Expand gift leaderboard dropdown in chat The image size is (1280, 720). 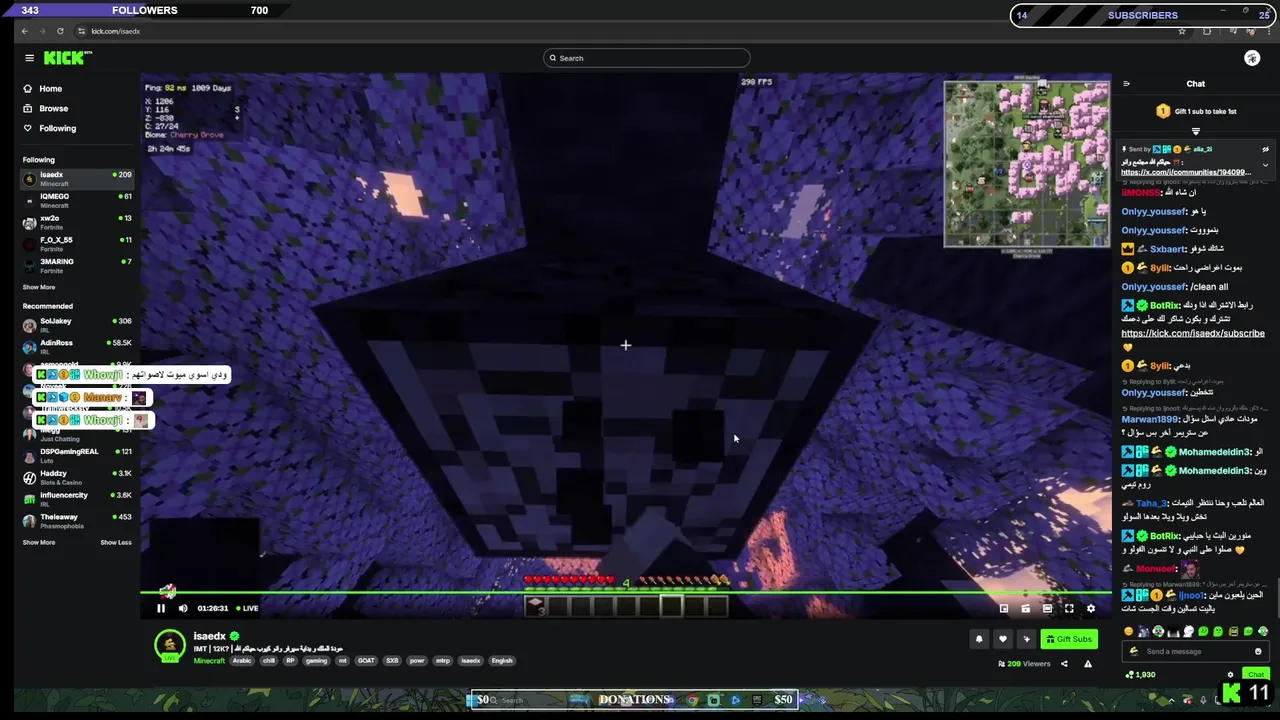coord(1196,131)
